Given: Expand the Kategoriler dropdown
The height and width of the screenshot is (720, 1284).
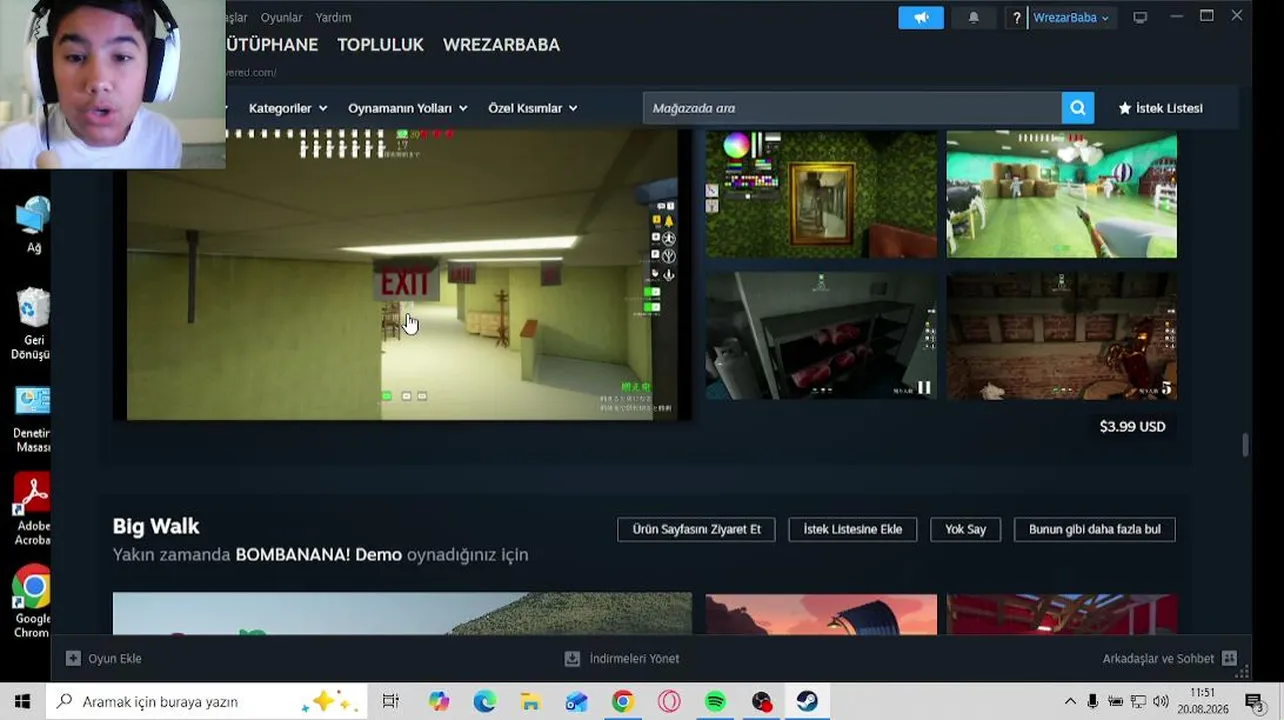Looking at the screenshot, I should click(288, 108).
